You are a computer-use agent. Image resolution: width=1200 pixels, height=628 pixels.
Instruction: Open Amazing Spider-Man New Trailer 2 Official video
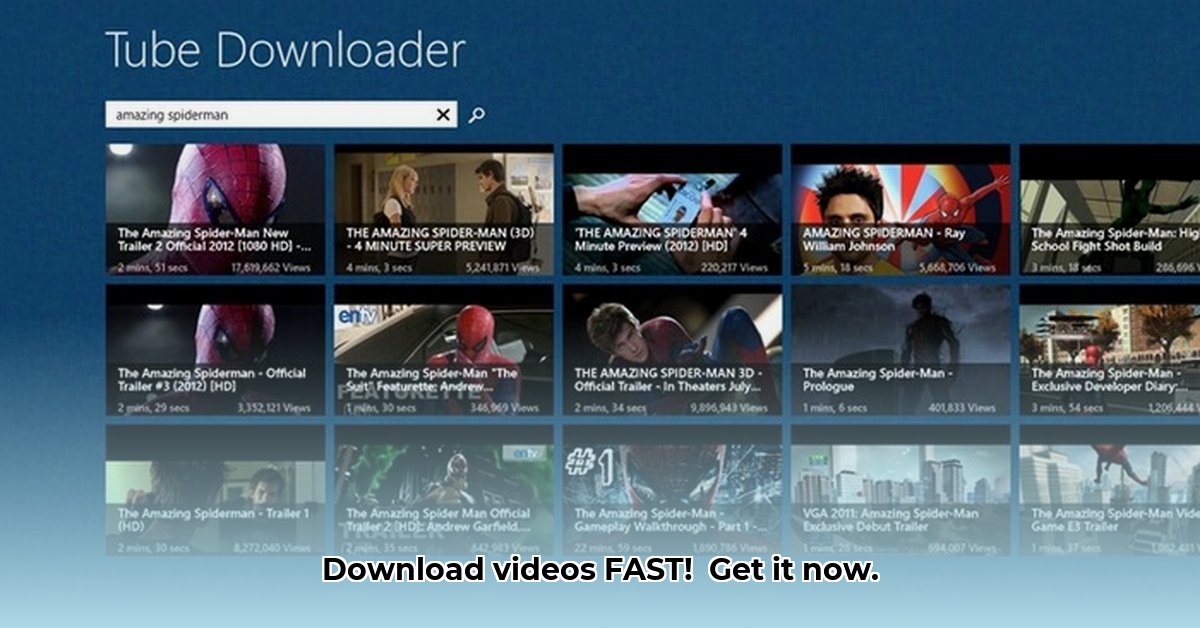tap(215, 209)
